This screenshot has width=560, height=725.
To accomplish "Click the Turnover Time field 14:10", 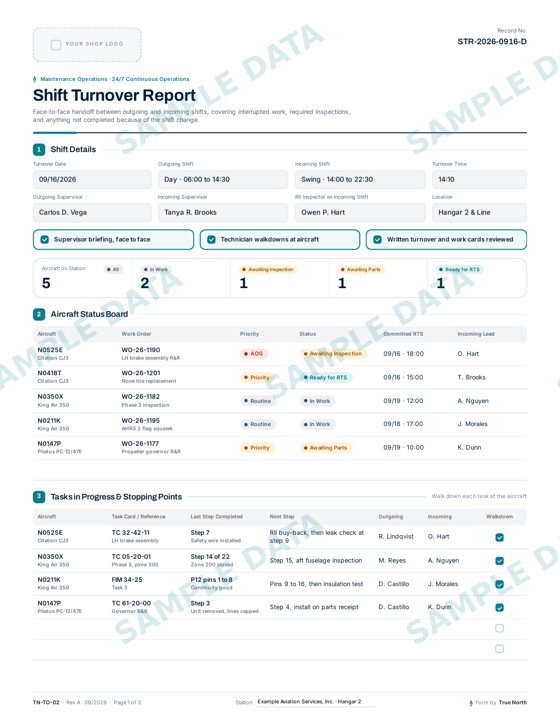I will coord(479,179).
